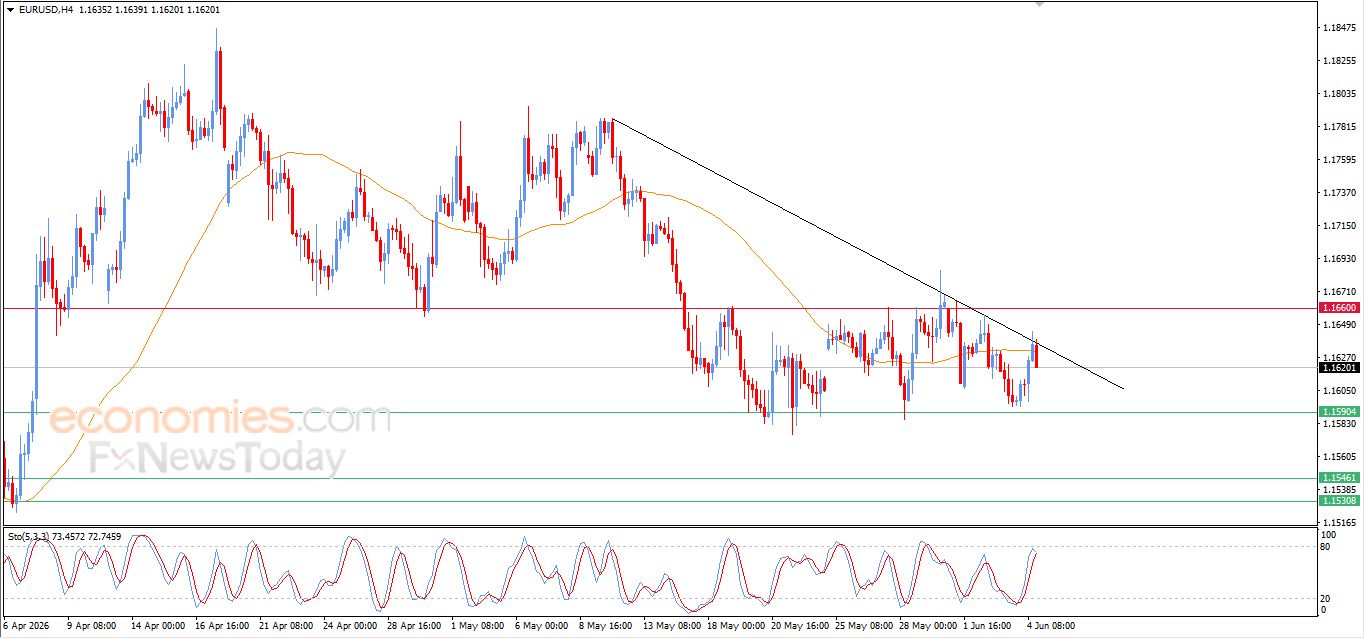Click price axis value 1.17150

tap(1338, 226)
